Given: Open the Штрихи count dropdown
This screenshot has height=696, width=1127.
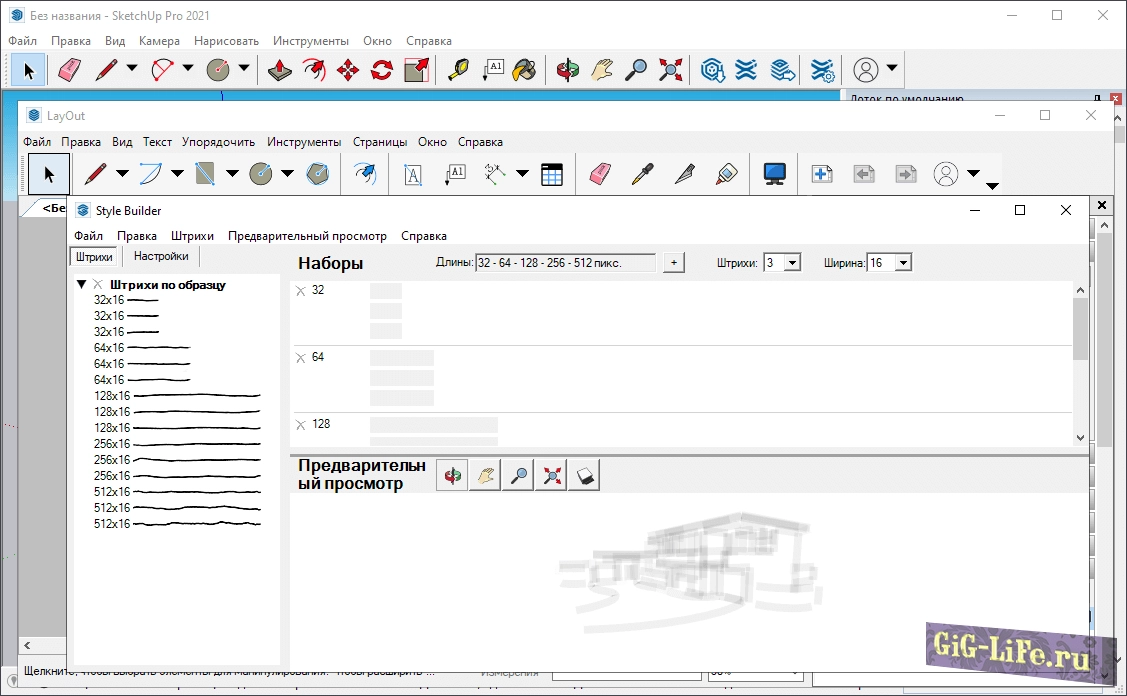Looking at the screenshot, I should [792, 263].
